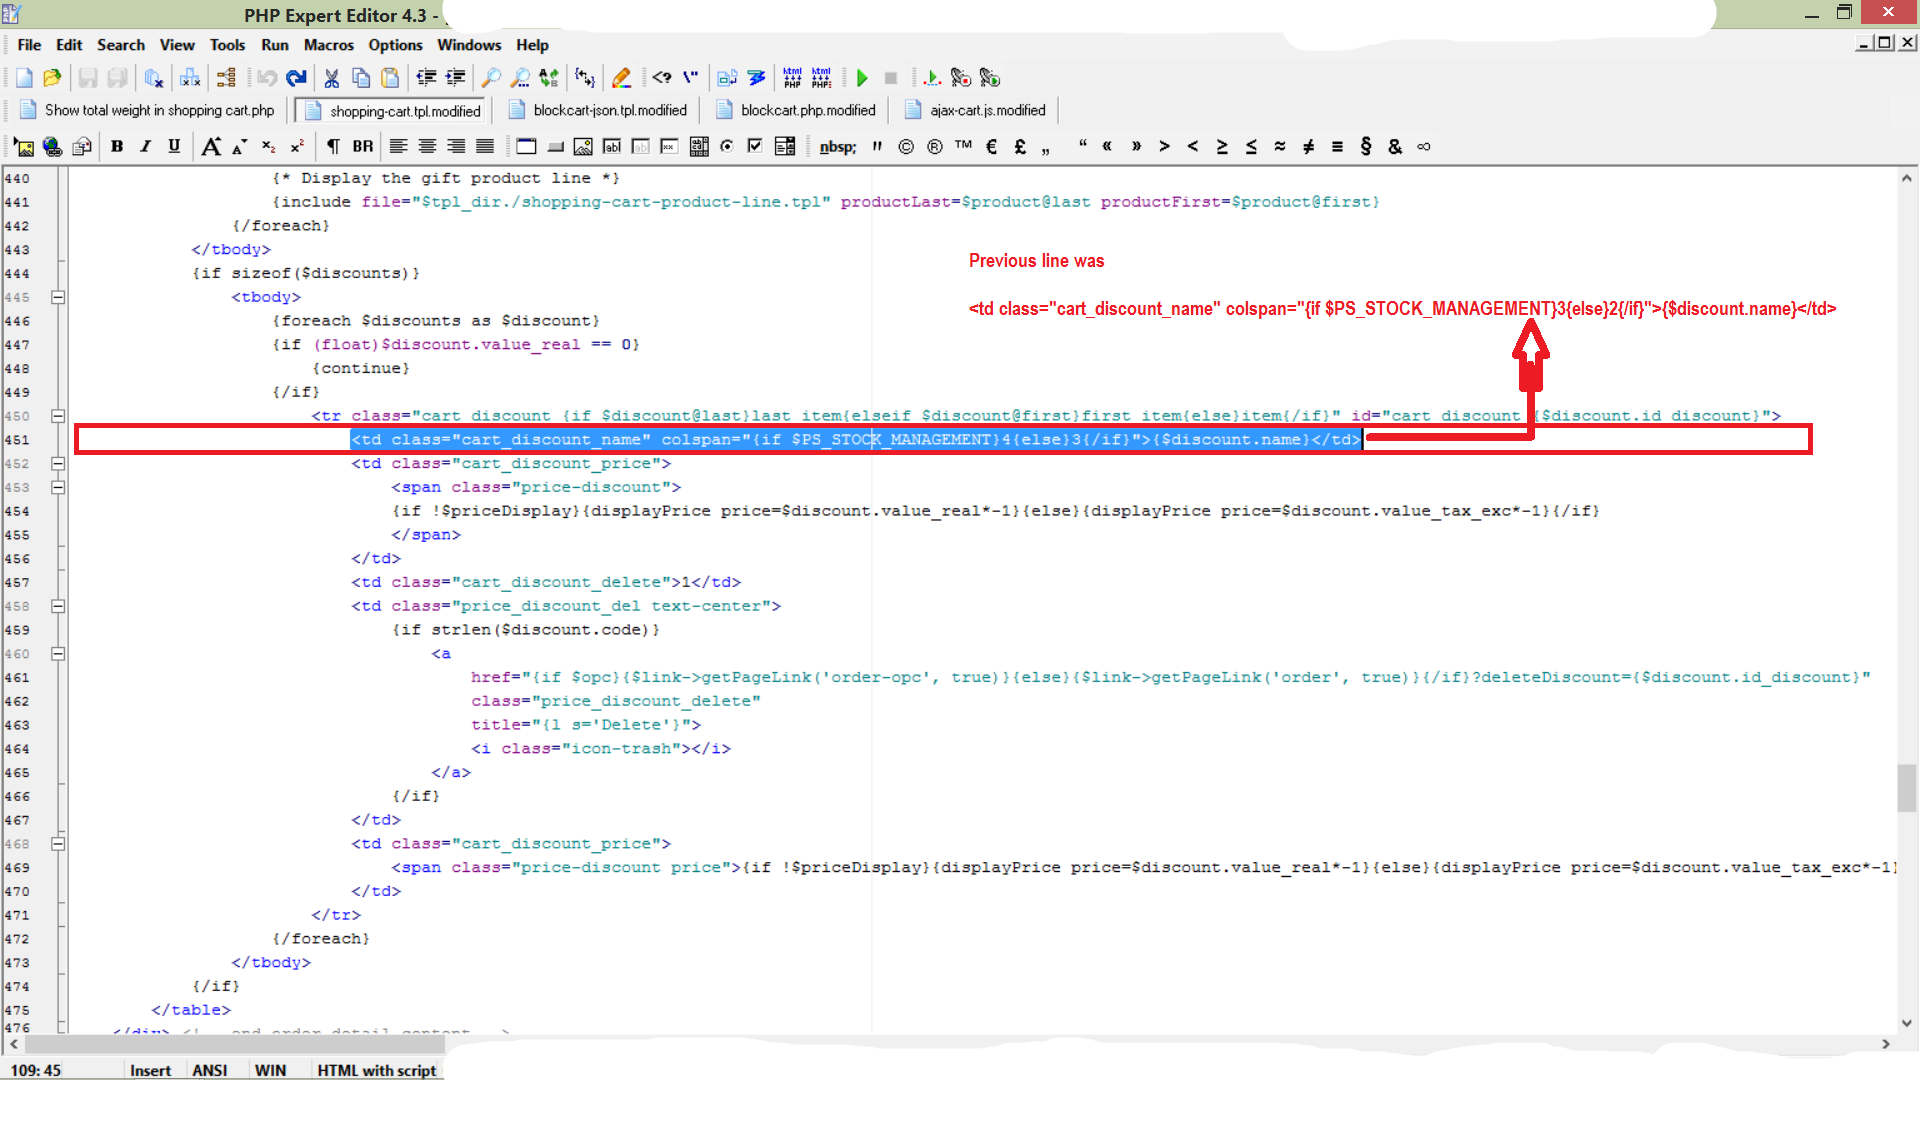The height and width of the screenshot is (1125, 1920).
Task: Collapse code fold at line 450
Action: click(58, 416)
